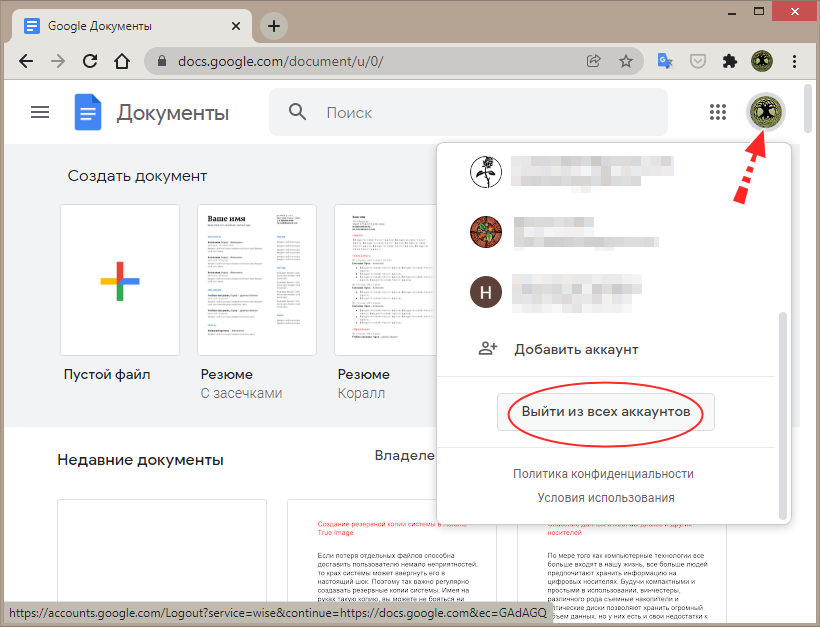Click the Добавить аккаунт option

(576, 349)
